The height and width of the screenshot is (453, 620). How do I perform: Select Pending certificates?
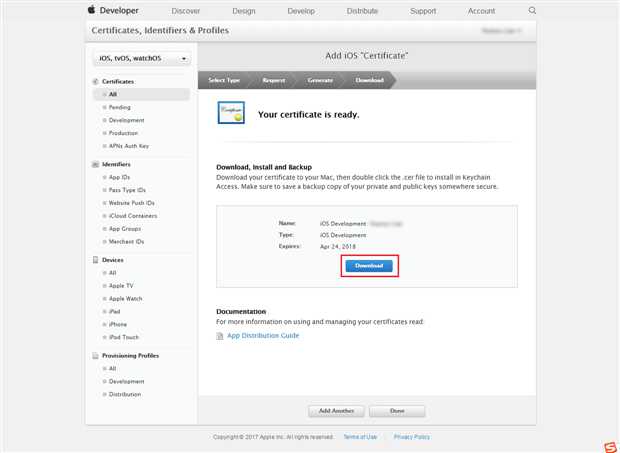pos(119,108)
